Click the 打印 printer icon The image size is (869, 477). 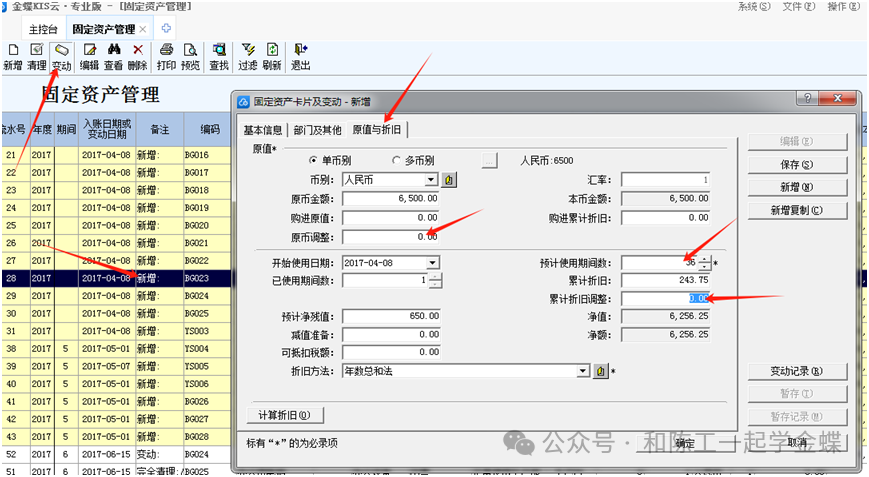point(167,50)
